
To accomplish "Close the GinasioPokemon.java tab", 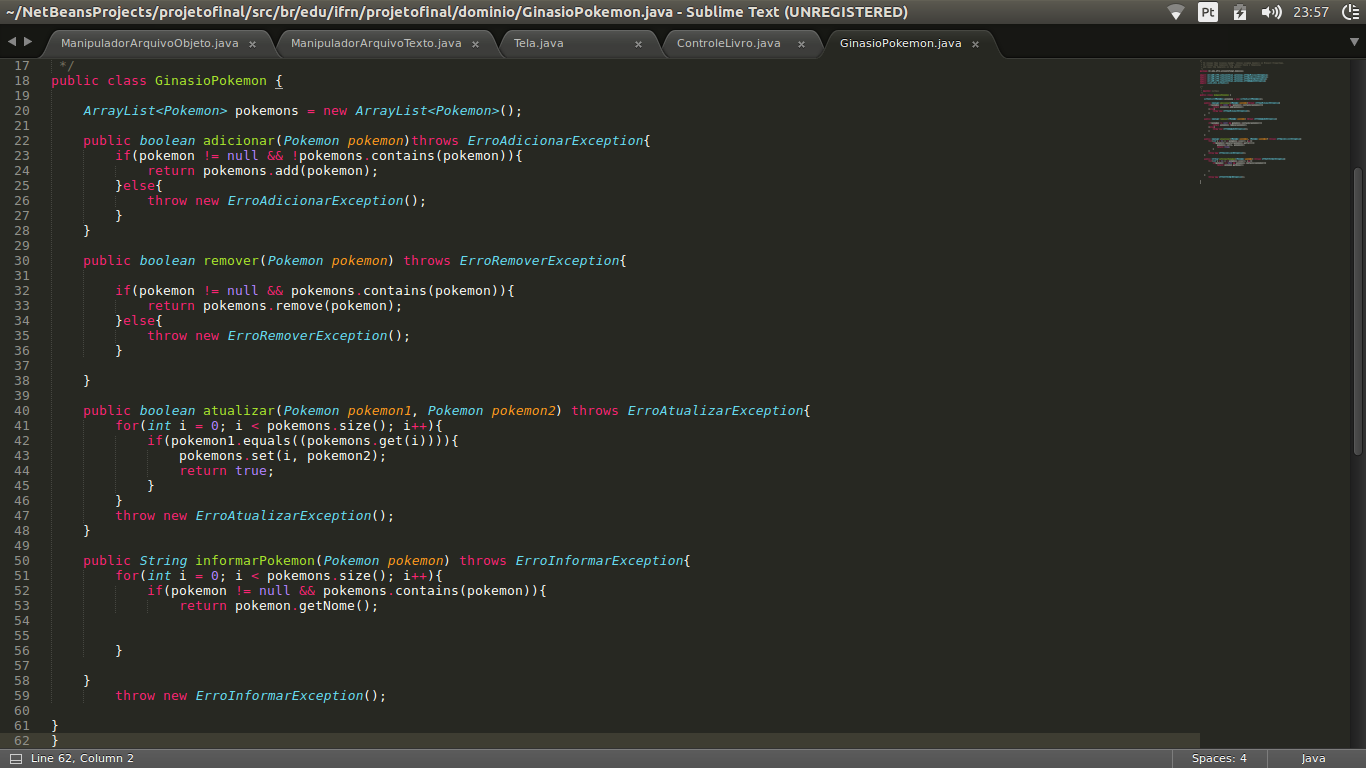I will click(975, 44).
